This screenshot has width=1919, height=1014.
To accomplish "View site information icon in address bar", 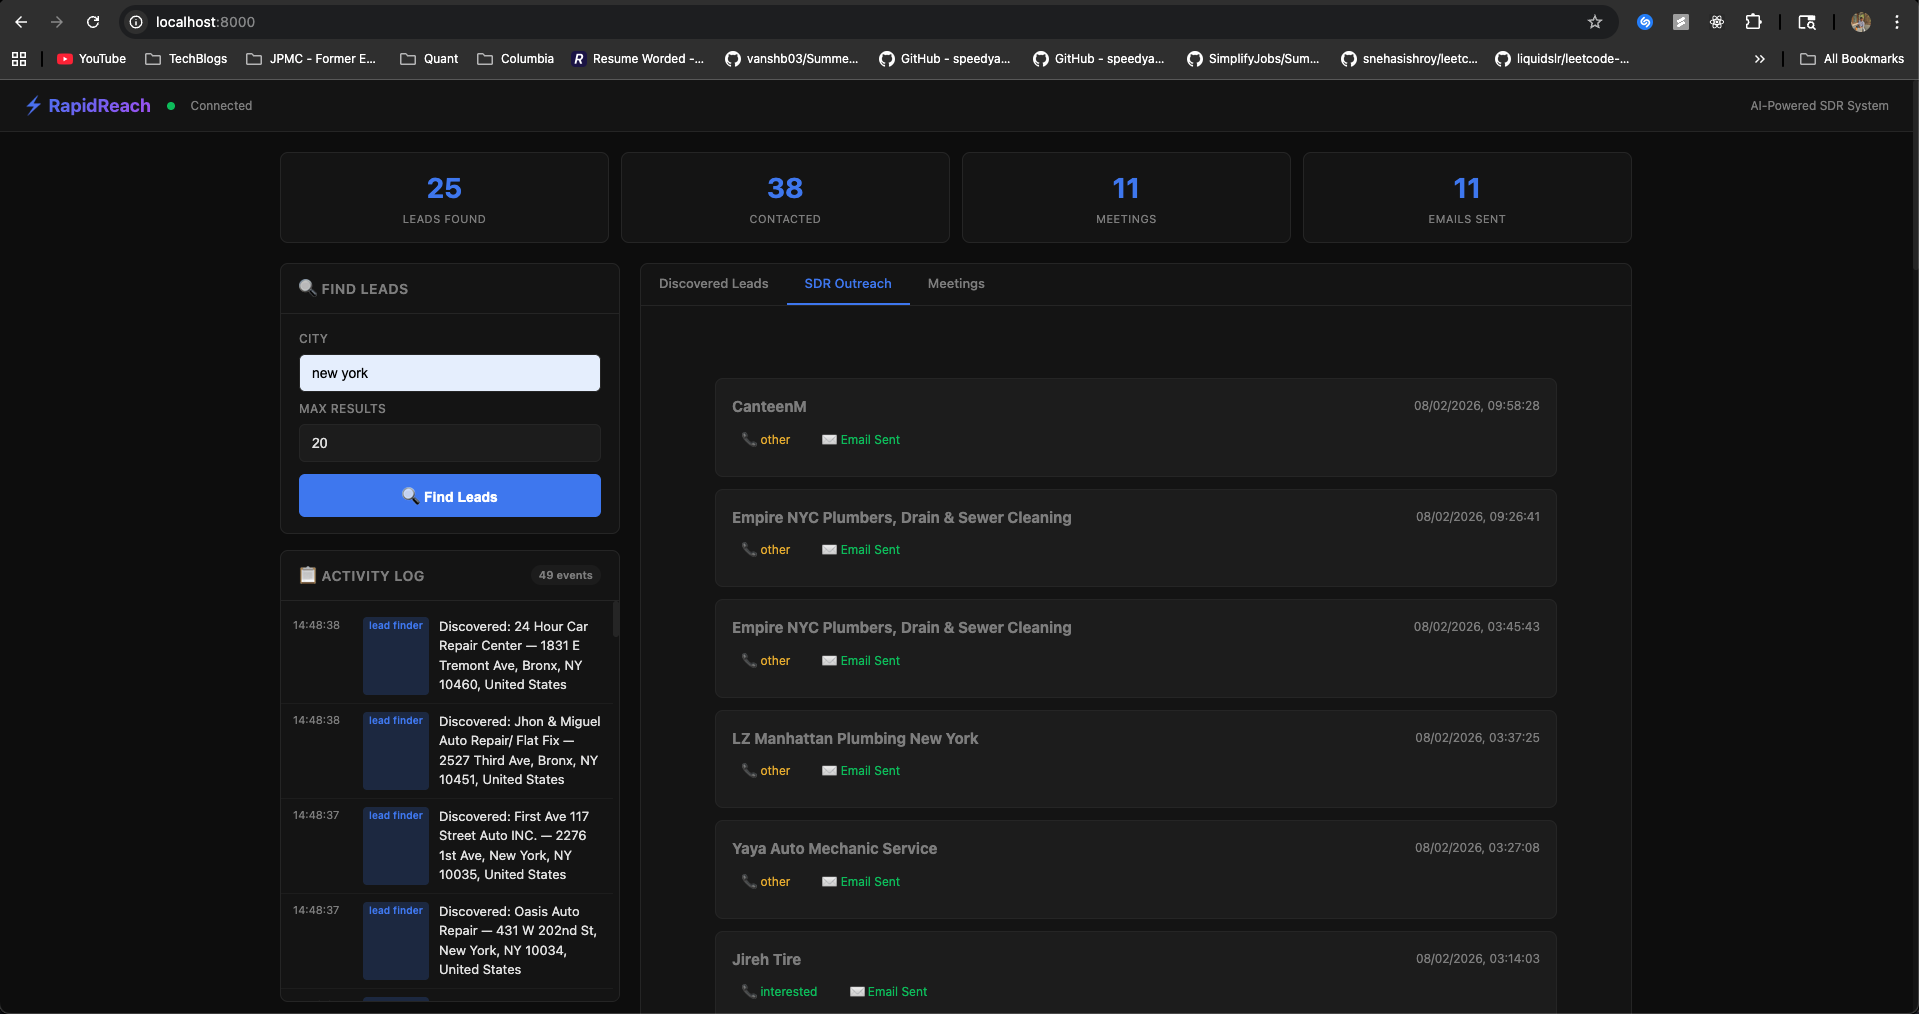I will tap(136, 22).
